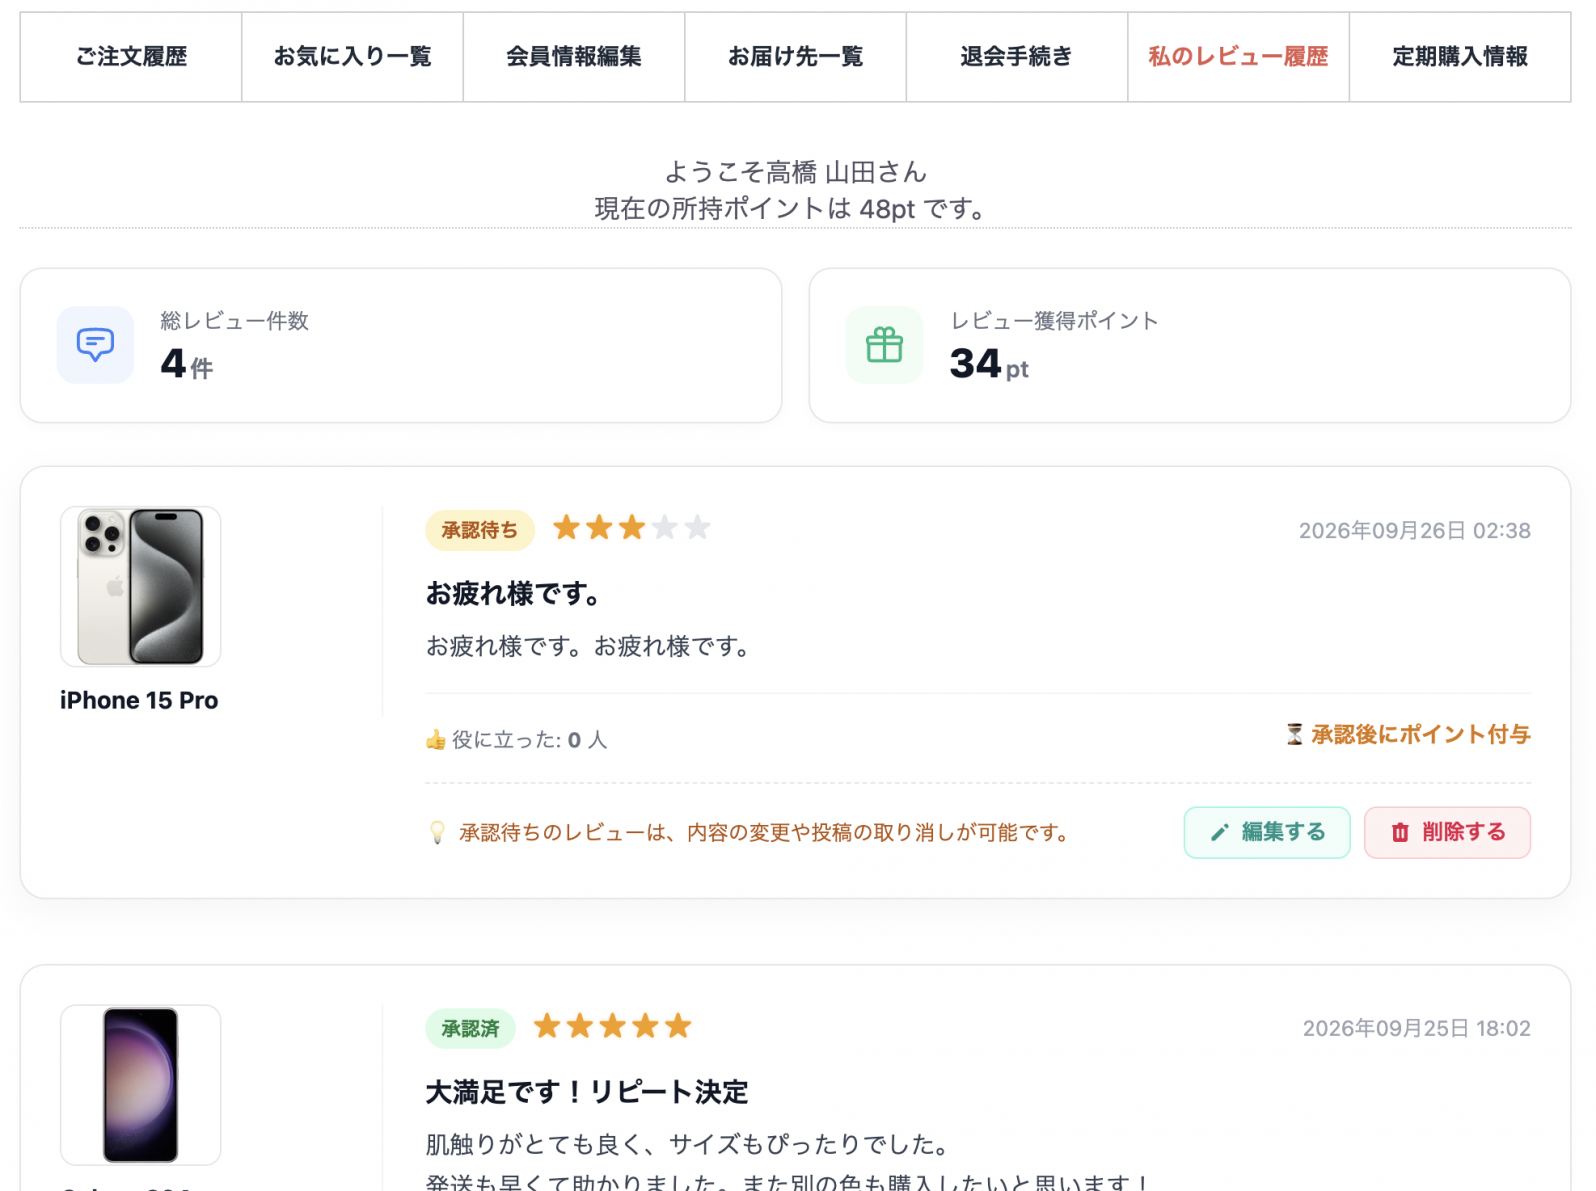This screenshot has height=1191, width=1596.
Task: Click review title お疲れ様です。
Action: click(514, 594)
